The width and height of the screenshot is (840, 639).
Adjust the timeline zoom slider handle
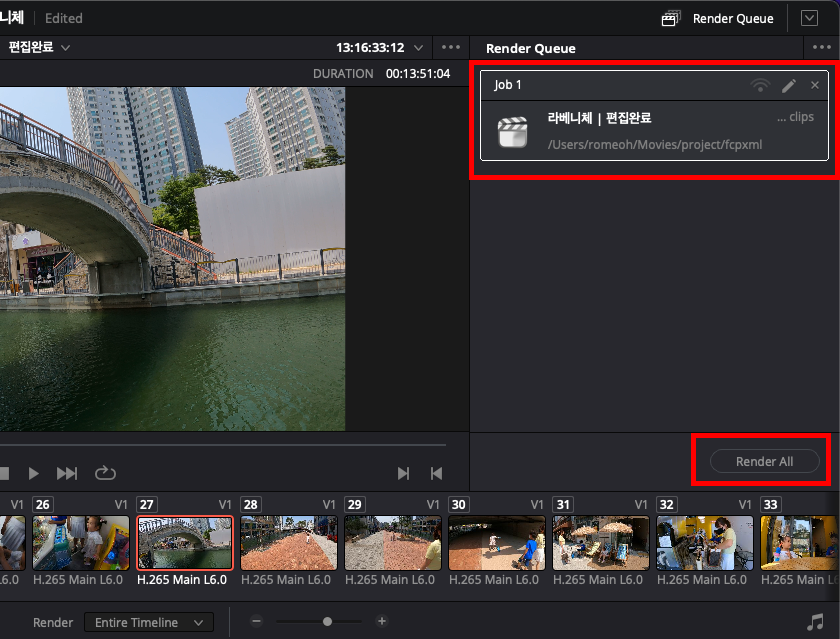(x=327, y=621)
